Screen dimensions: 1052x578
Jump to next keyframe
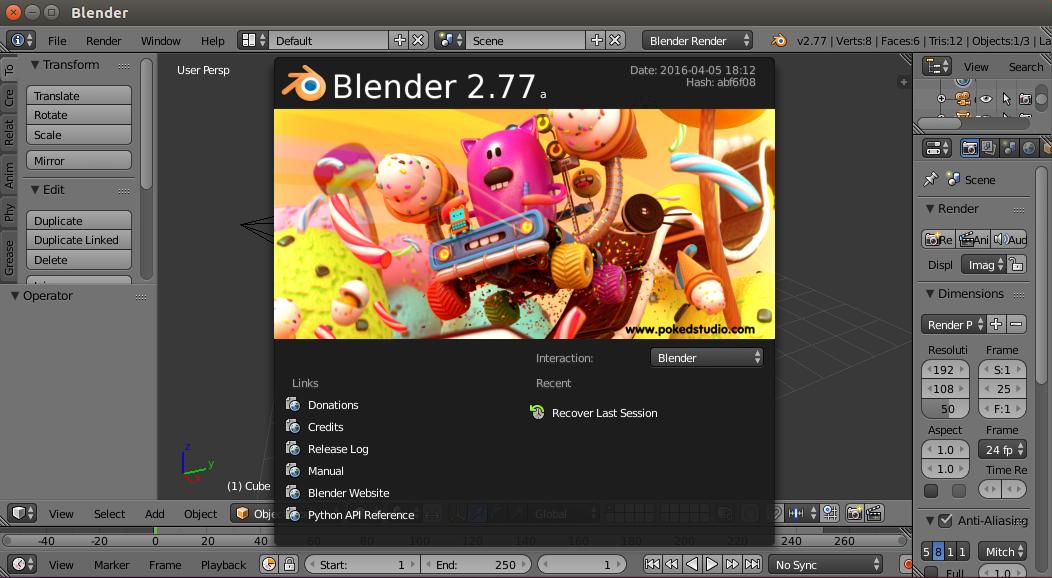732,565
